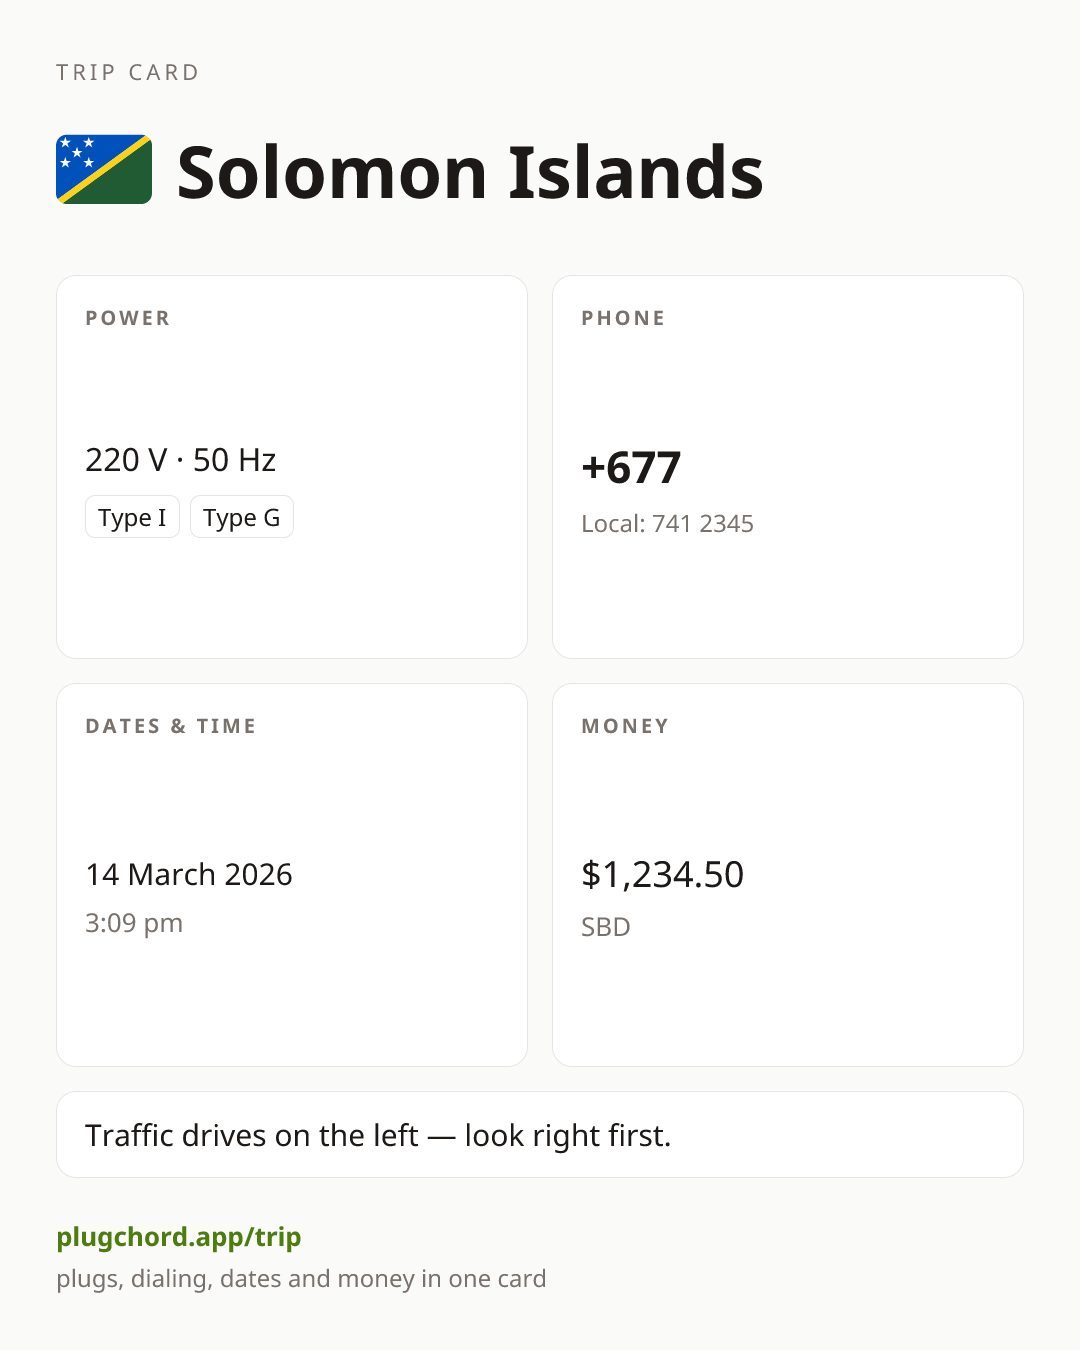Image resolution: width=1080 pixels, height=1350 pixels.
Task: Click the Solomon Islands flag icon
Action: 104,170
